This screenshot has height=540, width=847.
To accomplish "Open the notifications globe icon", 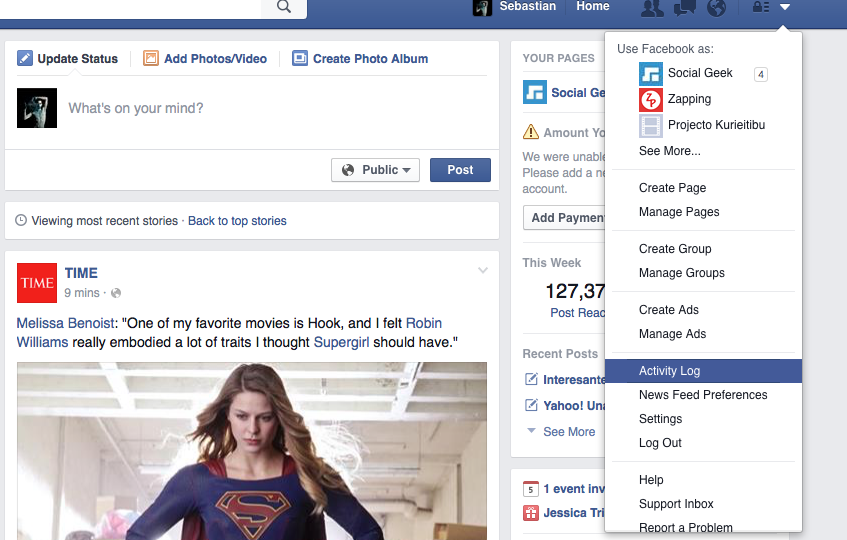I will click(716, 8).
